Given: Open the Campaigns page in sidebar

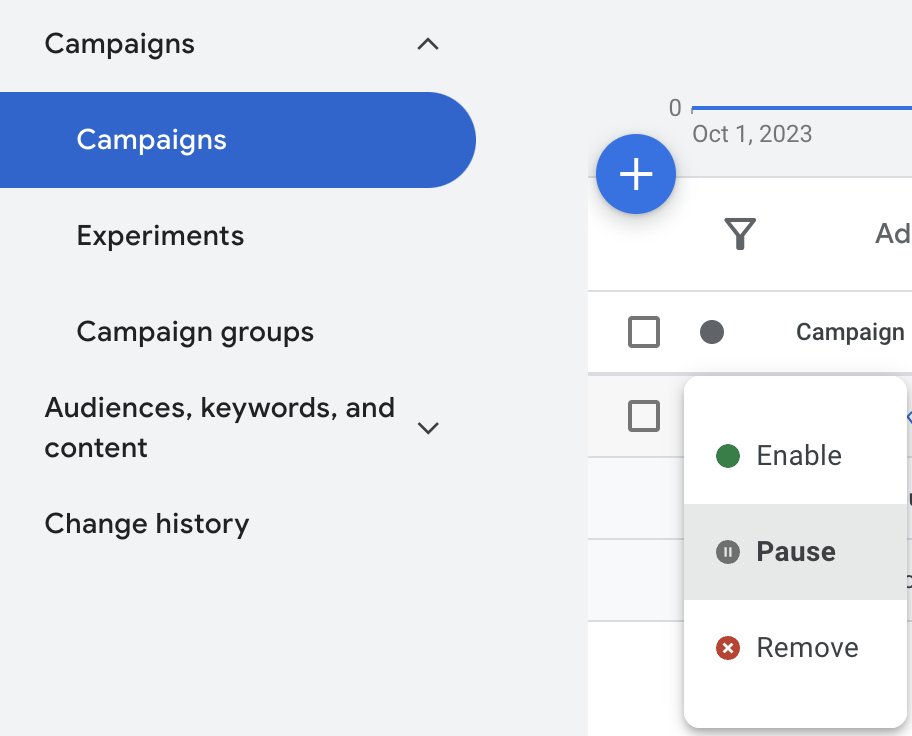Looking at the screenshot, I should (x=151, y=140).
